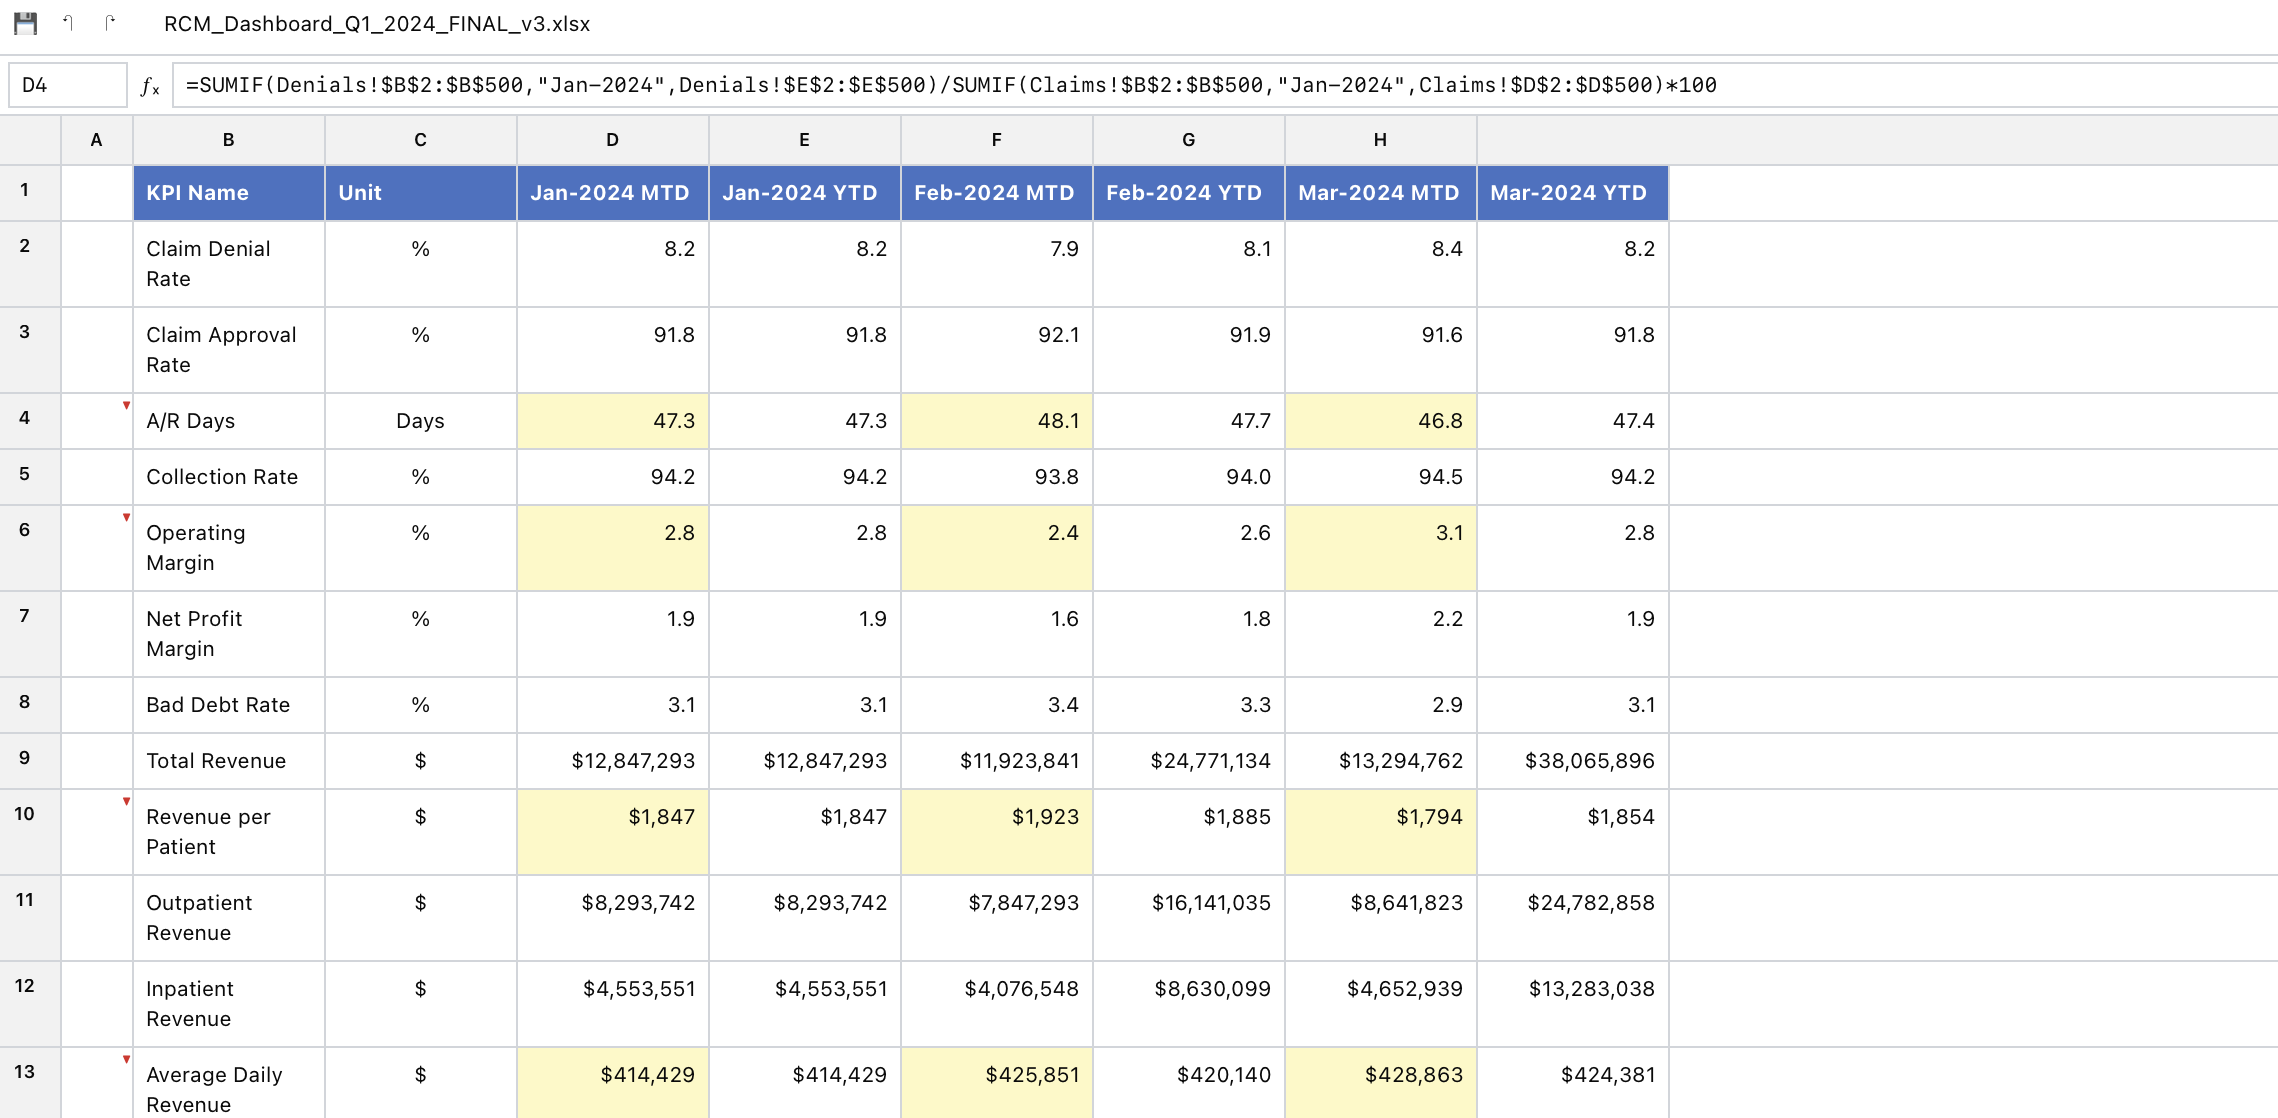Select yellow A/R Days cell 47.3
Viewport: 2278px width, 1118px height.
click(x=612, y=421)
